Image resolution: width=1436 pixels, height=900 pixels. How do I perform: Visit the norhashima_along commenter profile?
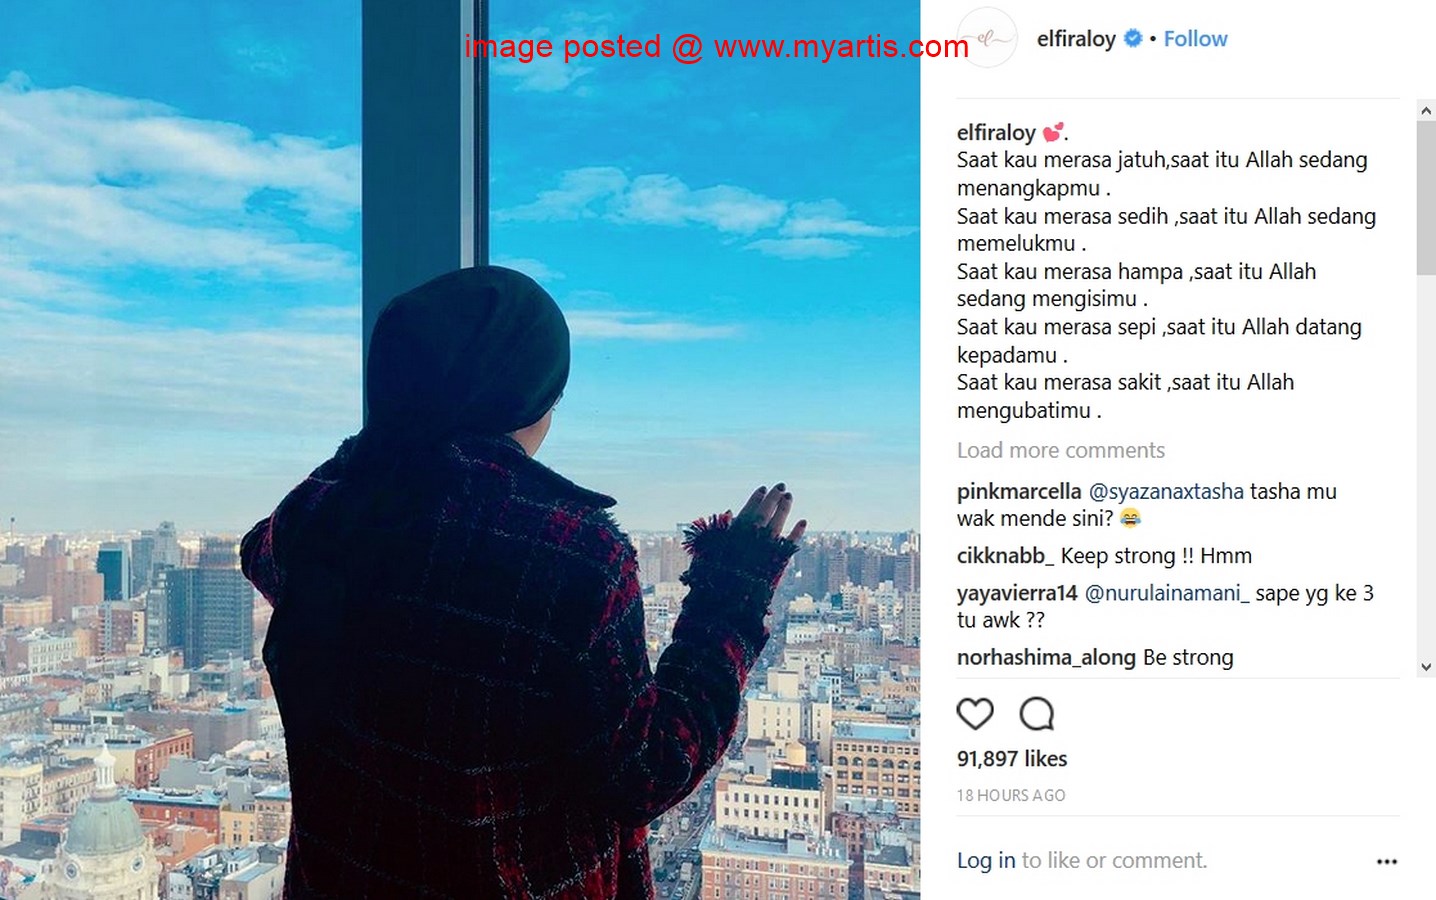(1046, 658)
